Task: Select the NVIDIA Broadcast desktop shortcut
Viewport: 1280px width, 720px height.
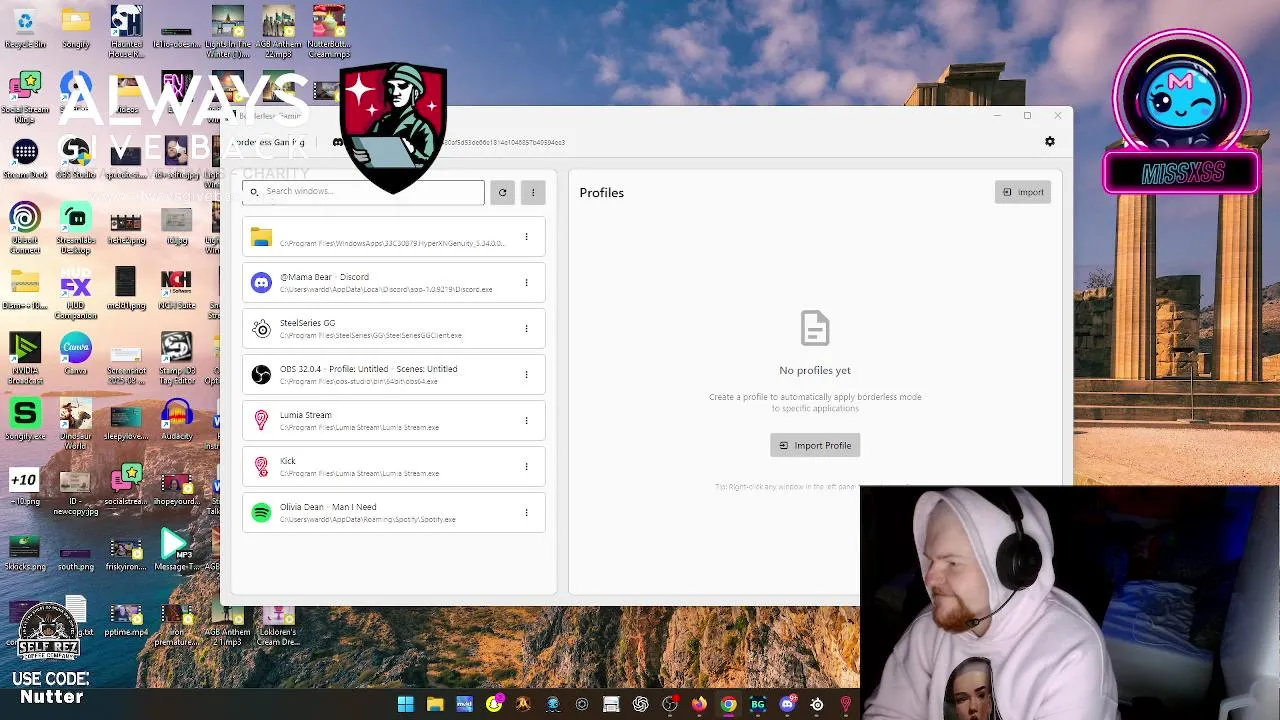Action: [x=25, y=358]
